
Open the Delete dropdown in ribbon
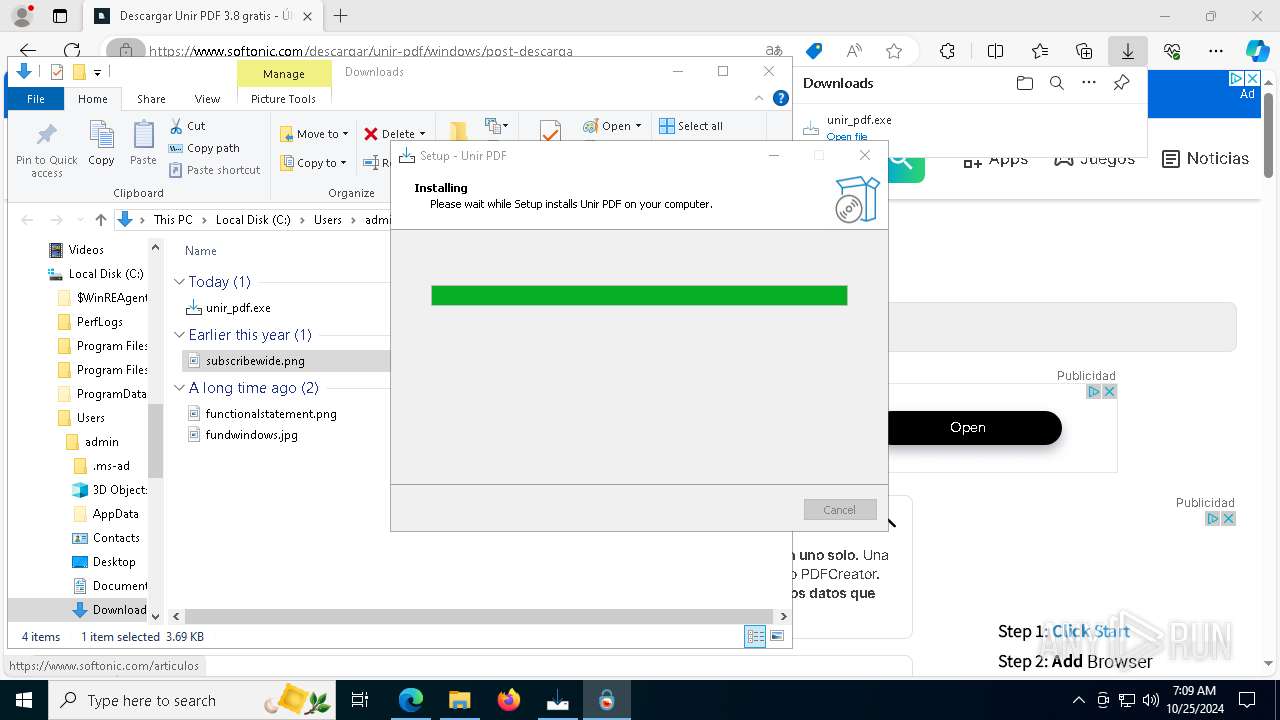[394, 134]
